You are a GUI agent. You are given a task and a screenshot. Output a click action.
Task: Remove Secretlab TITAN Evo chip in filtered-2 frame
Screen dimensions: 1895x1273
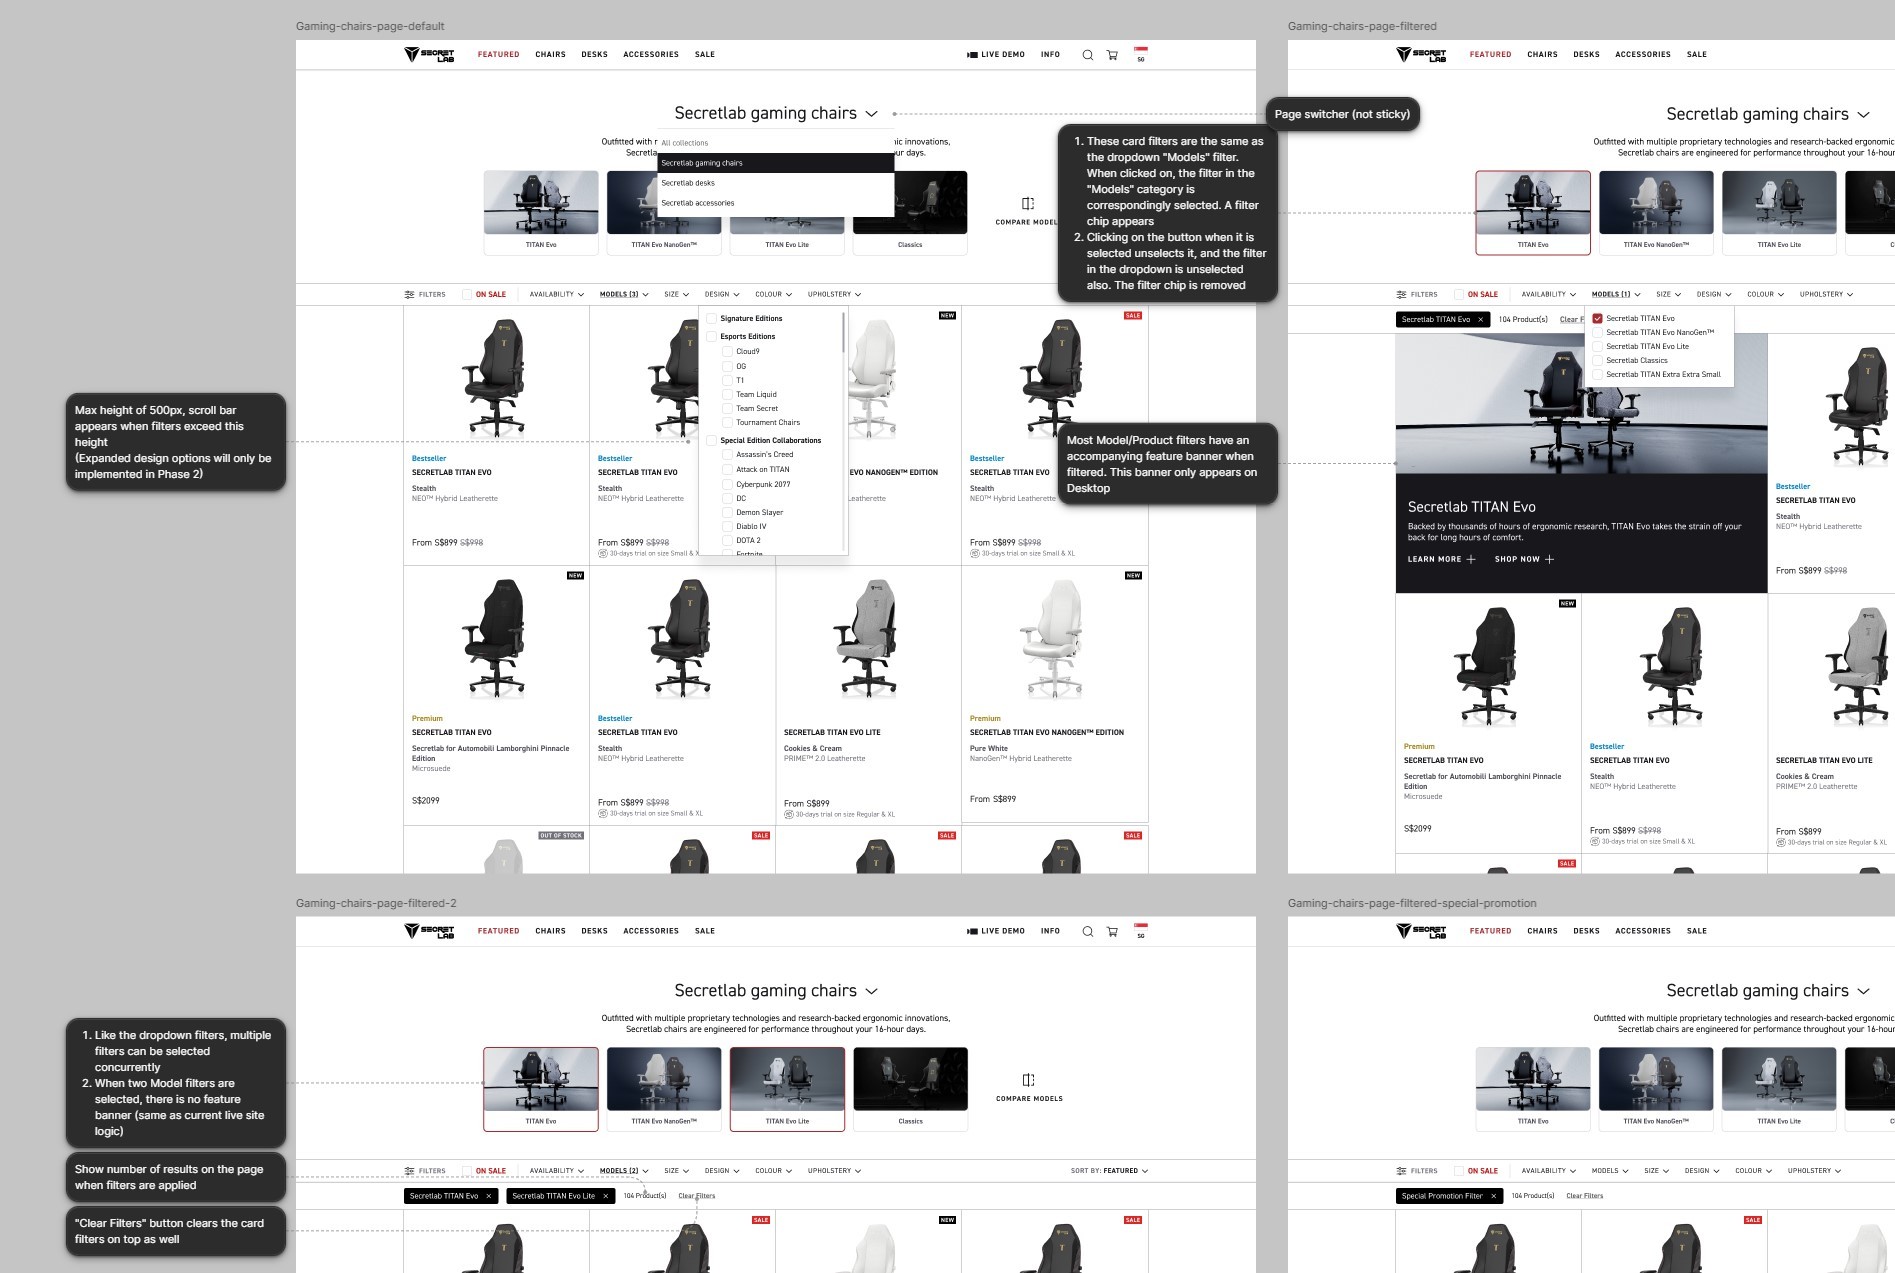488,1196
